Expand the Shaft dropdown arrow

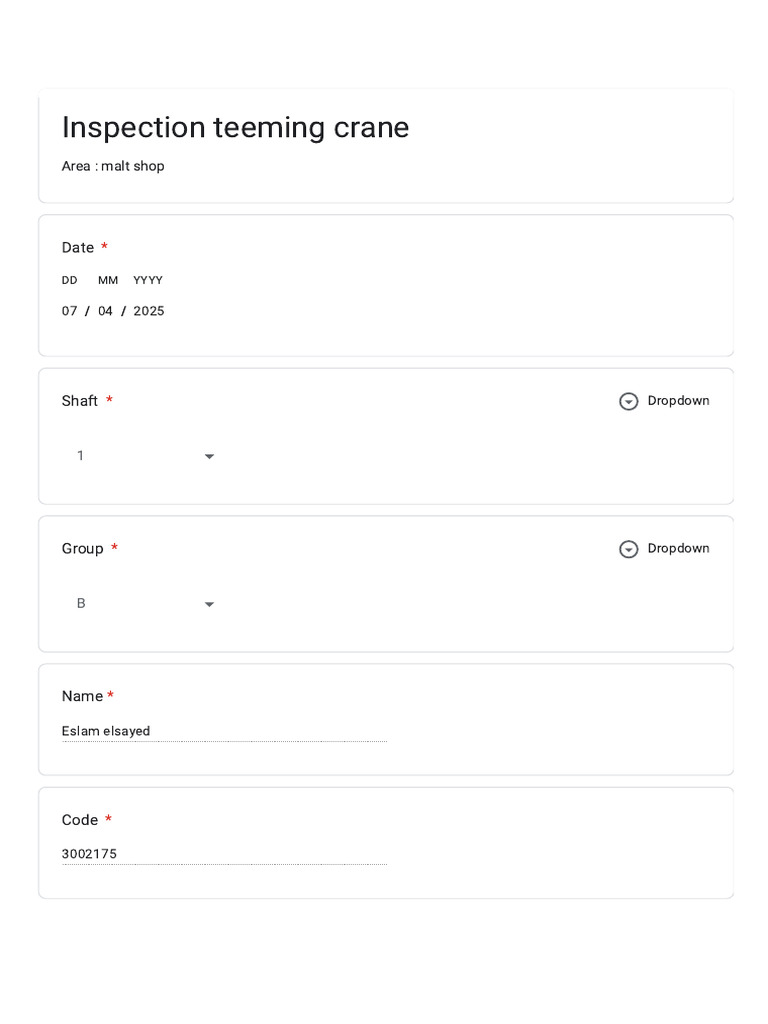(x=209, y=457)
